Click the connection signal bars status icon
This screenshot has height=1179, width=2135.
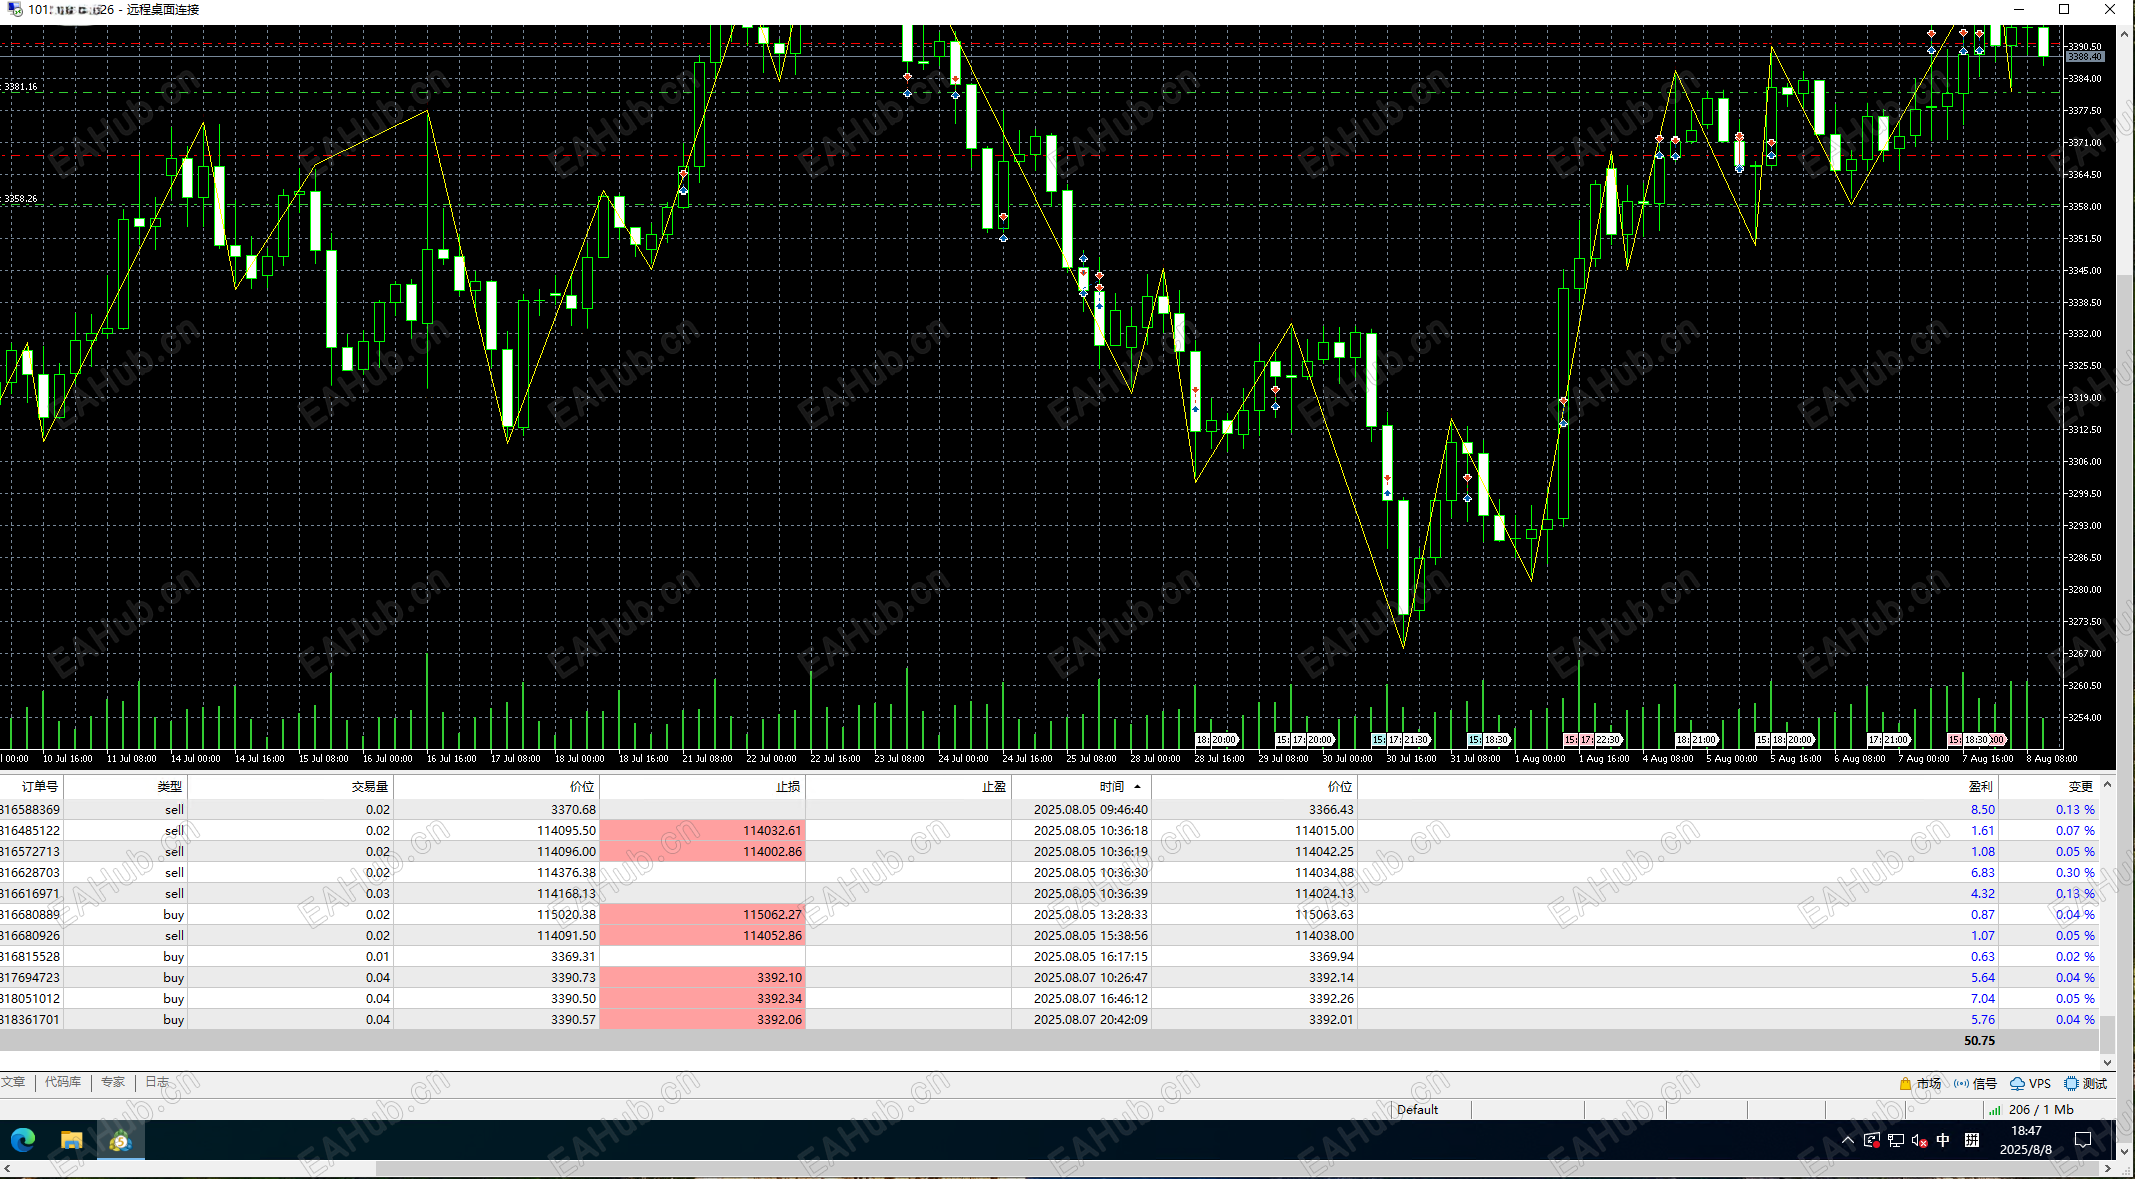pos(1995,1110)
